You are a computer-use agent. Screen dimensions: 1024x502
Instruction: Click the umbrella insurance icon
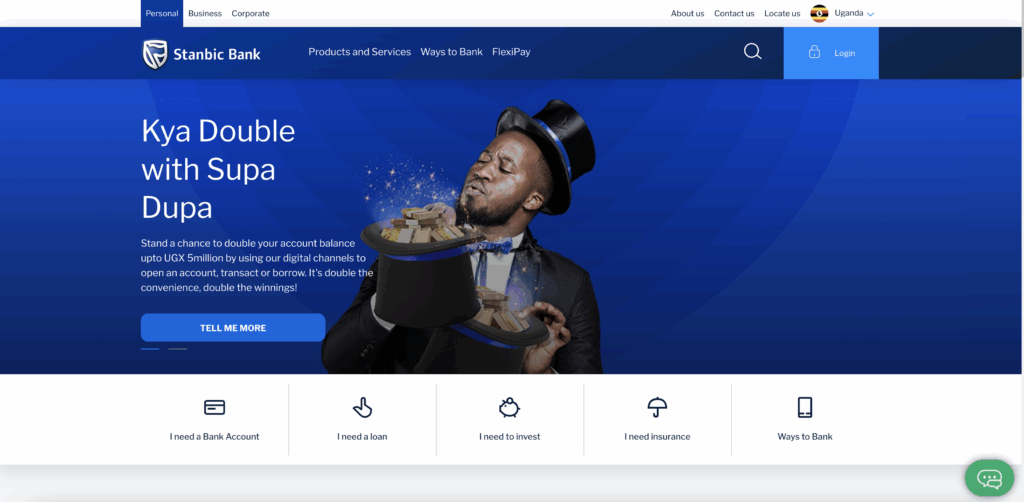(x=657, y=407)
